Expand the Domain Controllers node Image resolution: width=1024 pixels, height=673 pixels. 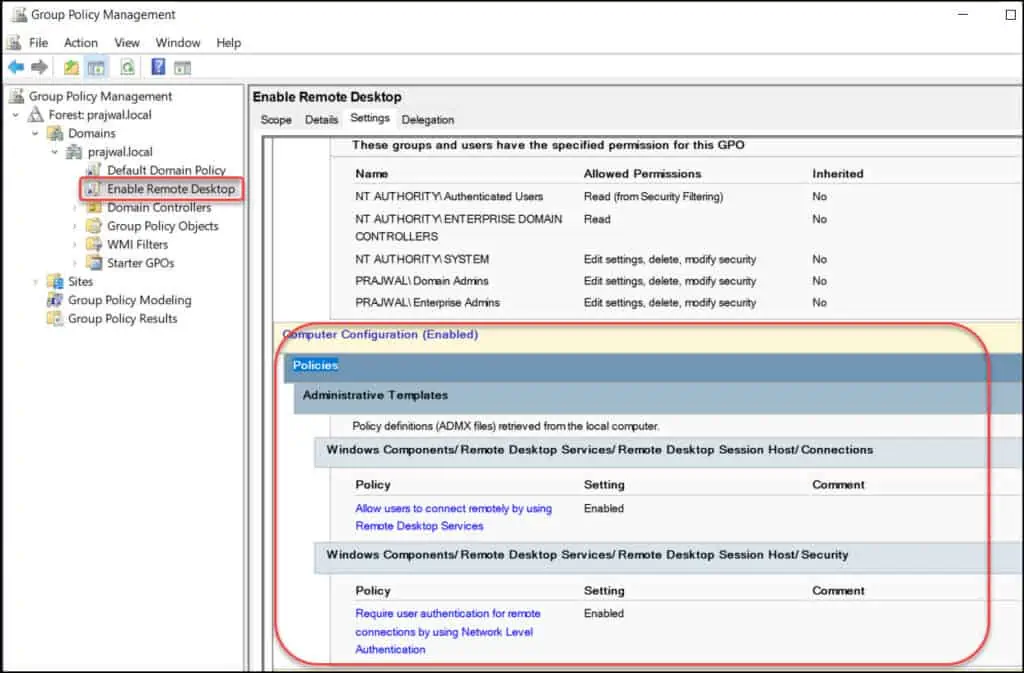tap(74, 208)
